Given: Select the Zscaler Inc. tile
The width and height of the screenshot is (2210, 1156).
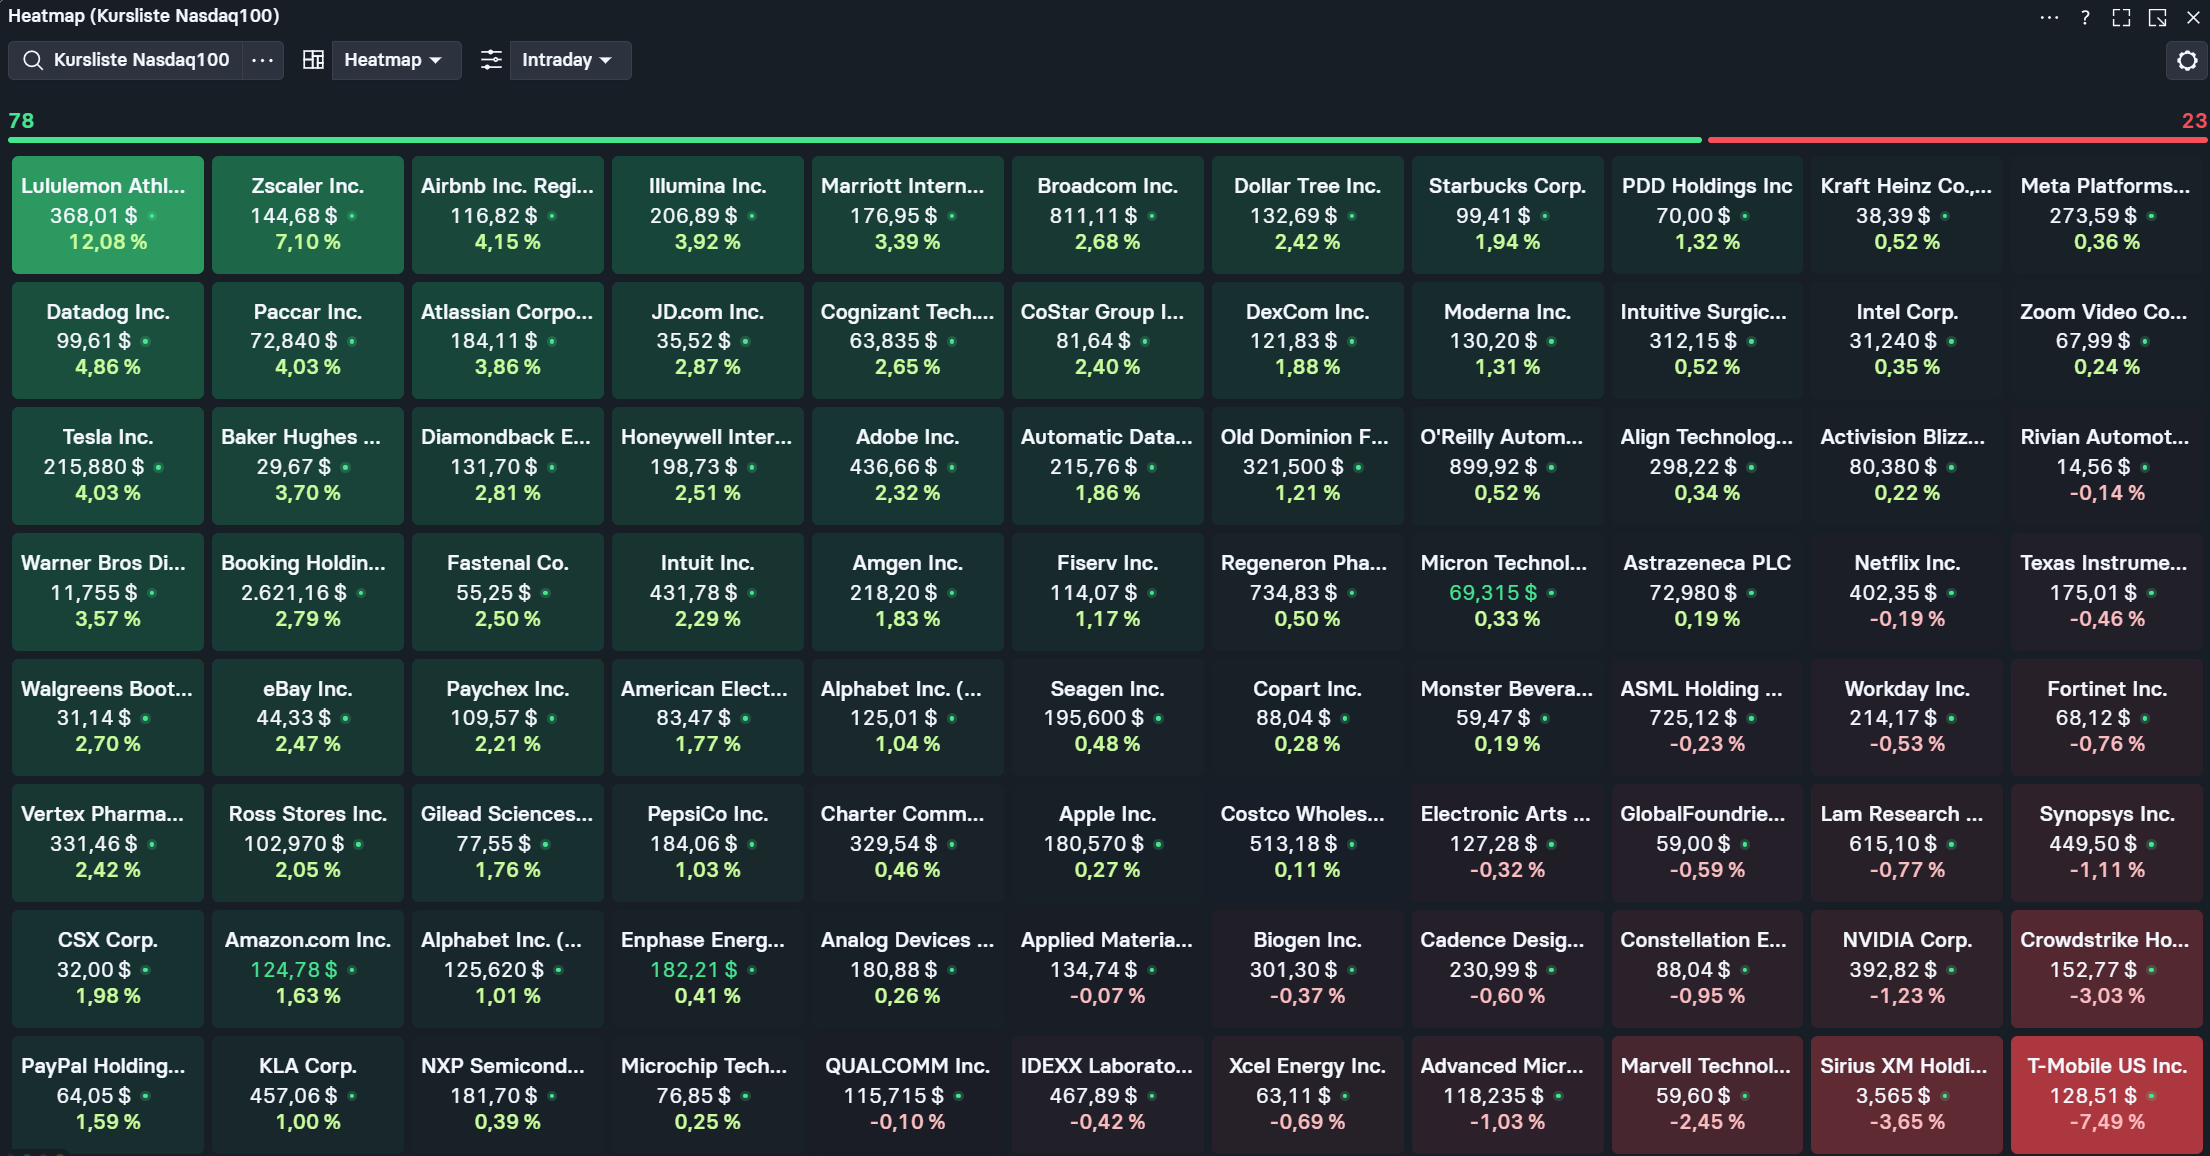Looking at the screenshot, I should (308, 215).
